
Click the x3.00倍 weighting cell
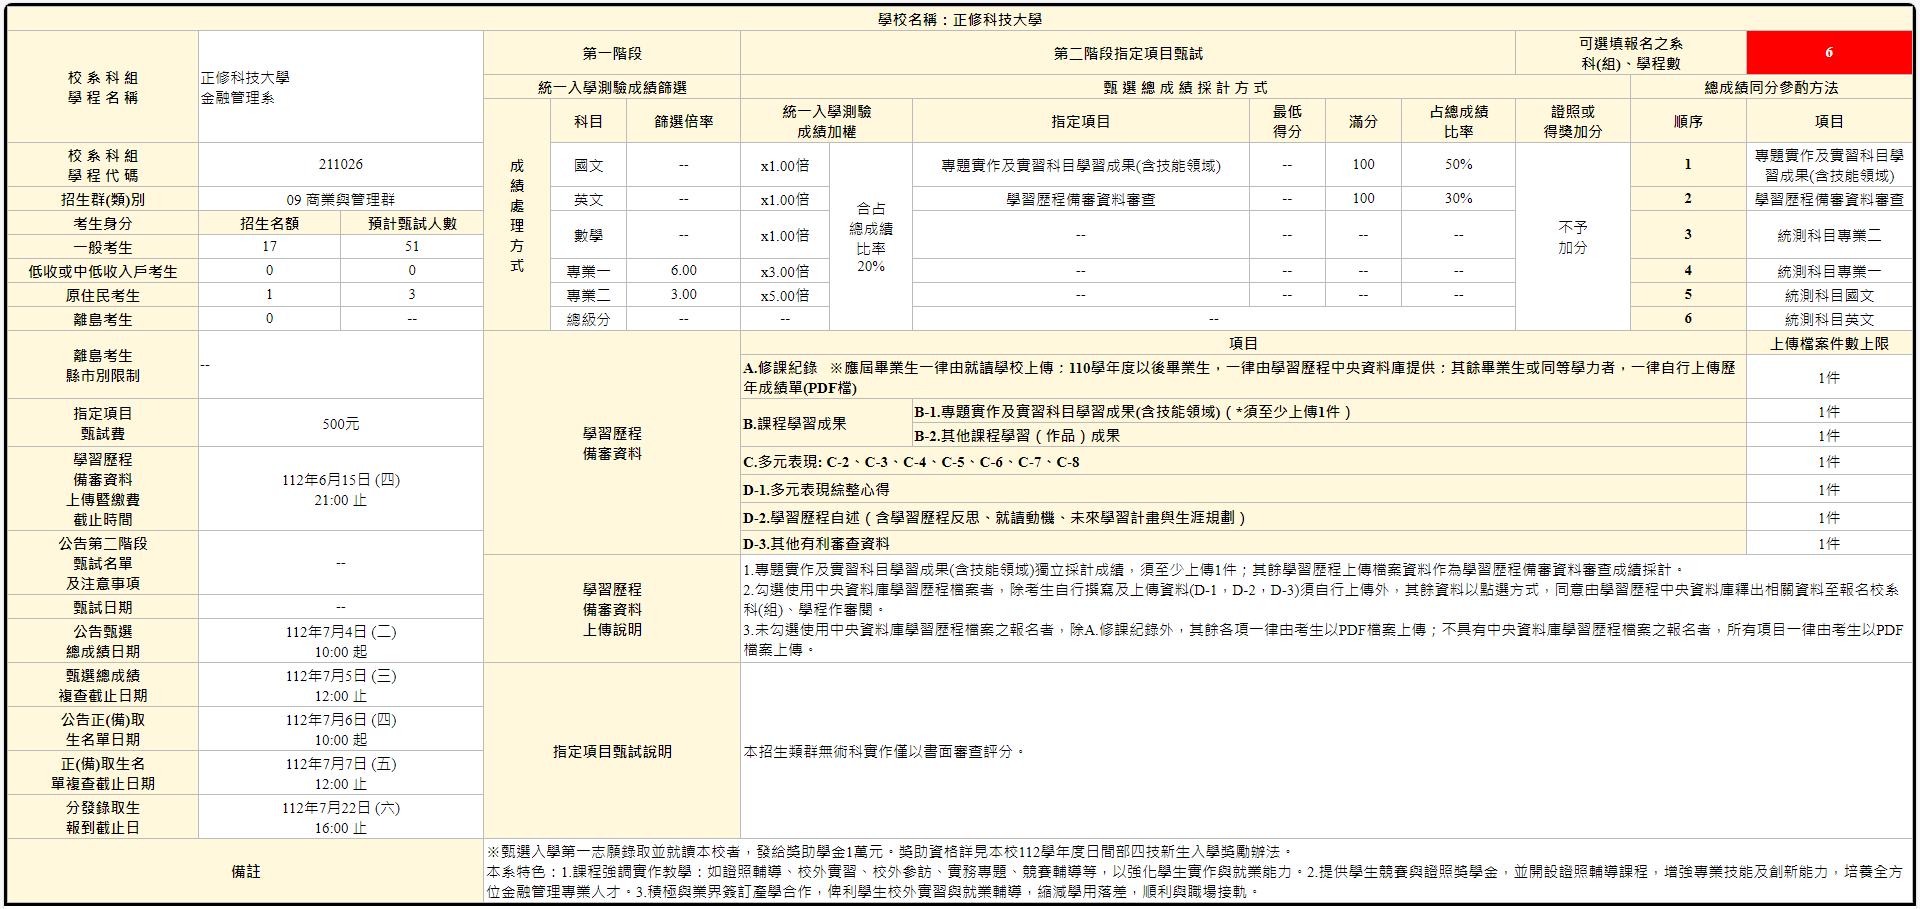point(785,271)
